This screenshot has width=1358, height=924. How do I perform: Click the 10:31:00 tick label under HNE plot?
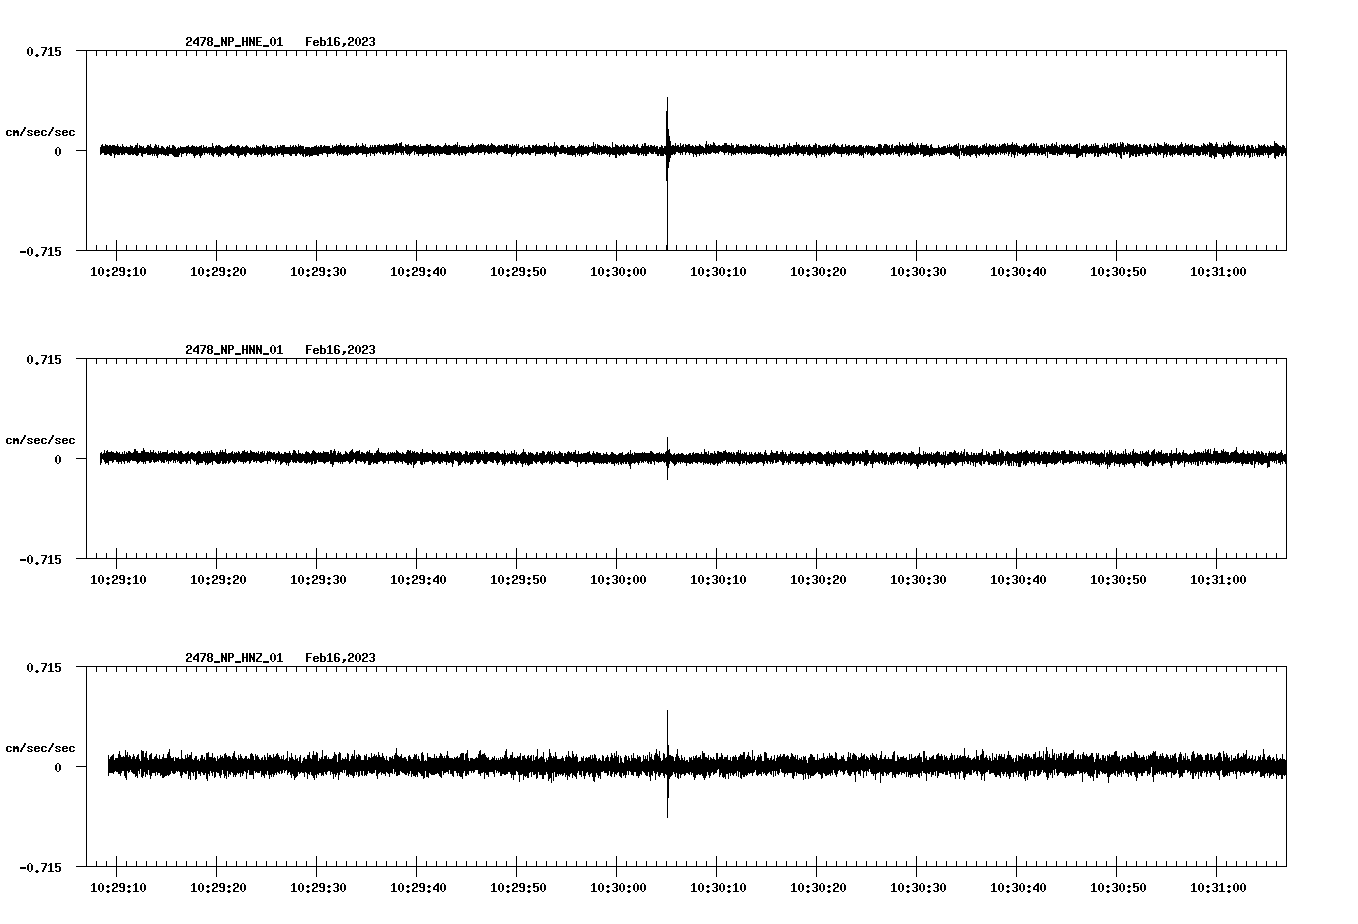tap(1218, 272)
